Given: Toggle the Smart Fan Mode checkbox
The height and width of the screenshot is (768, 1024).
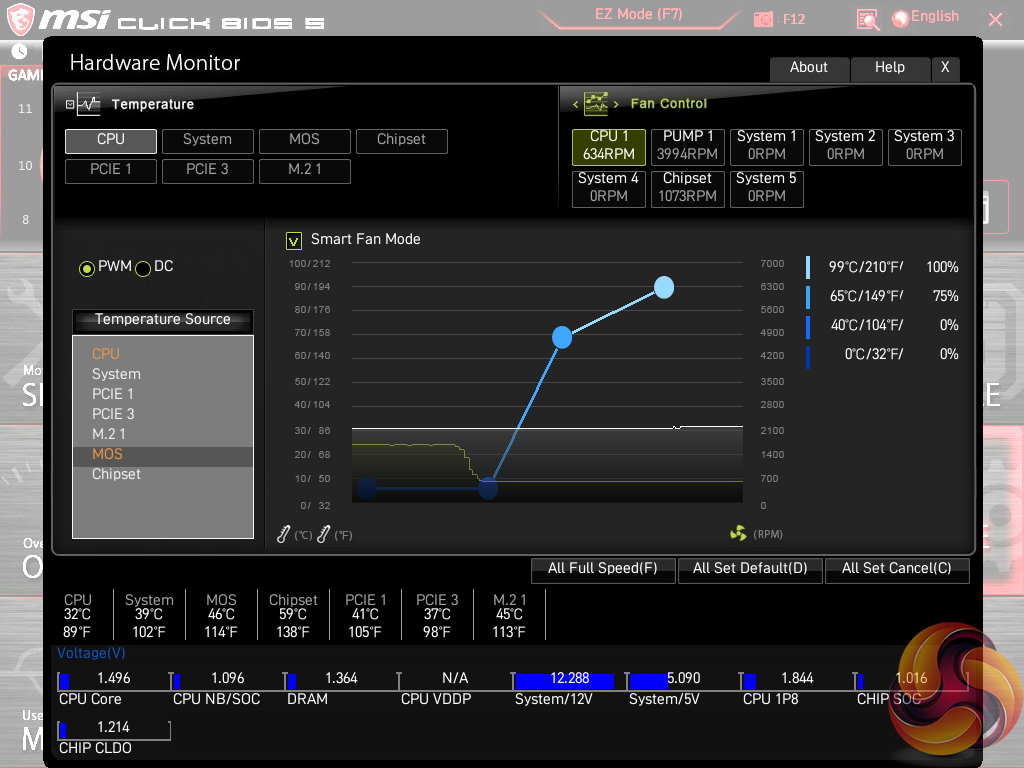Looking at the screenshot, I should [x=294, y=240].
